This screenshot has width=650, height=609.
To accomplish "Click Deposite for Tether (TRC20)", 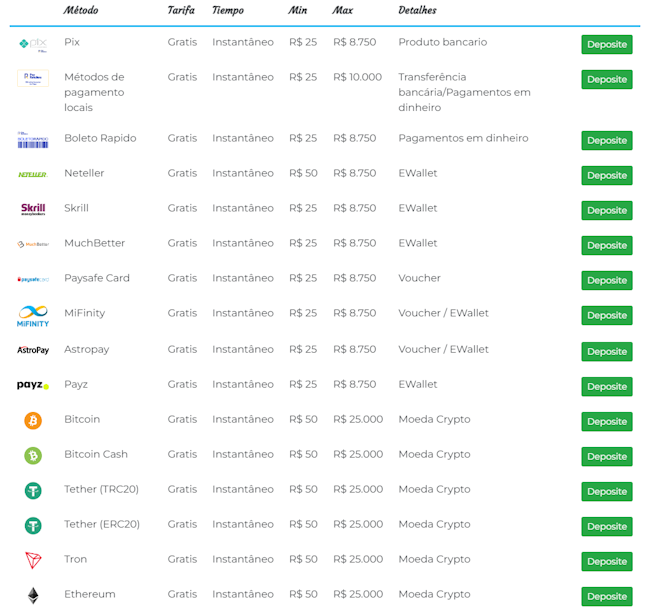I will [x=607, y=491].
